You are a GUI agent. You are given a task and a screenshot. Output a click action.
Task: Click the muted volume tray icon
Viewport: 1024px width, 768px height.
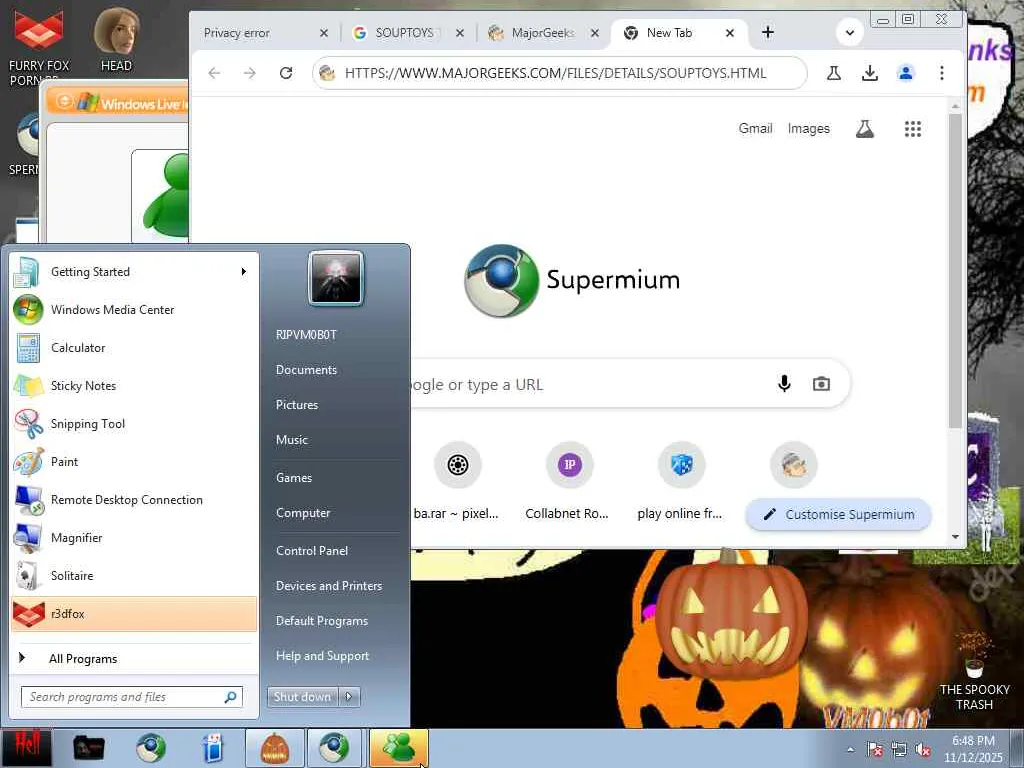923,749
